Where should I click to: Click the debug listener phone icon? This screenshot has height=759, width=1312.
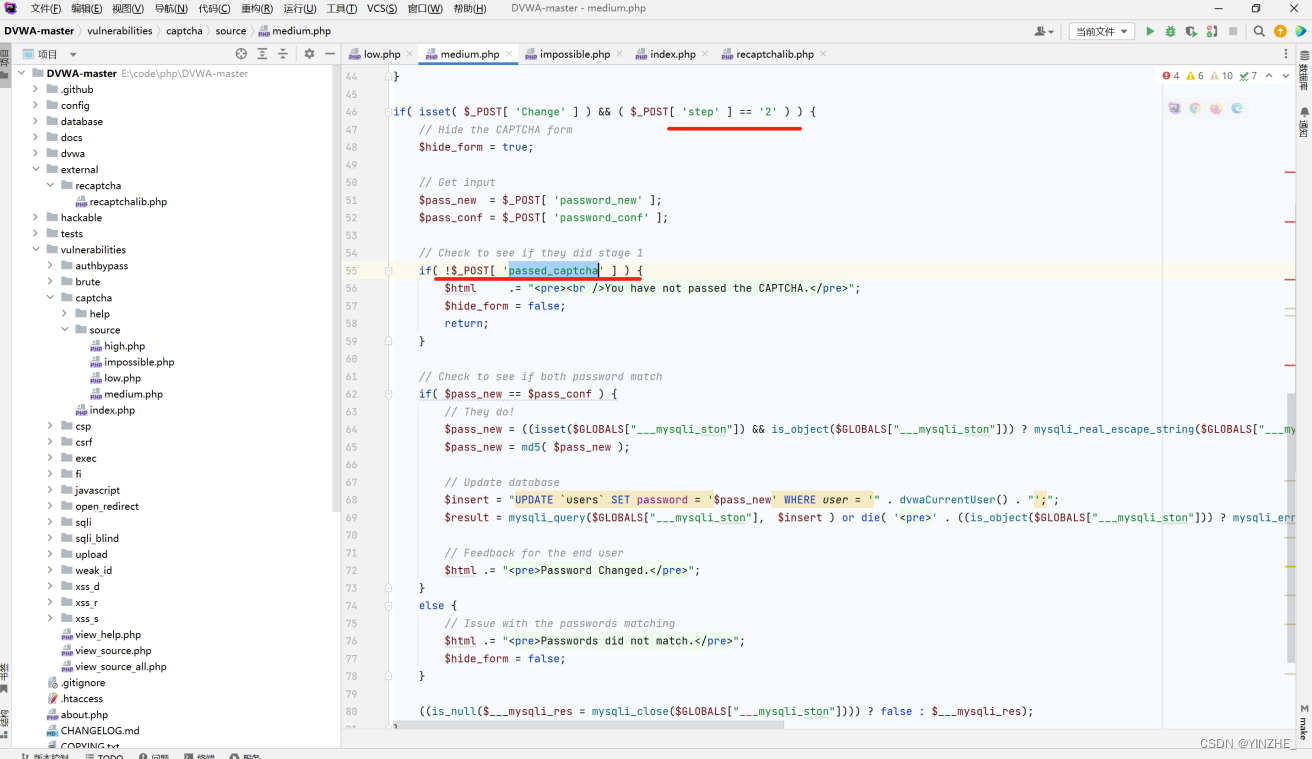click(x=1211, y=32)
